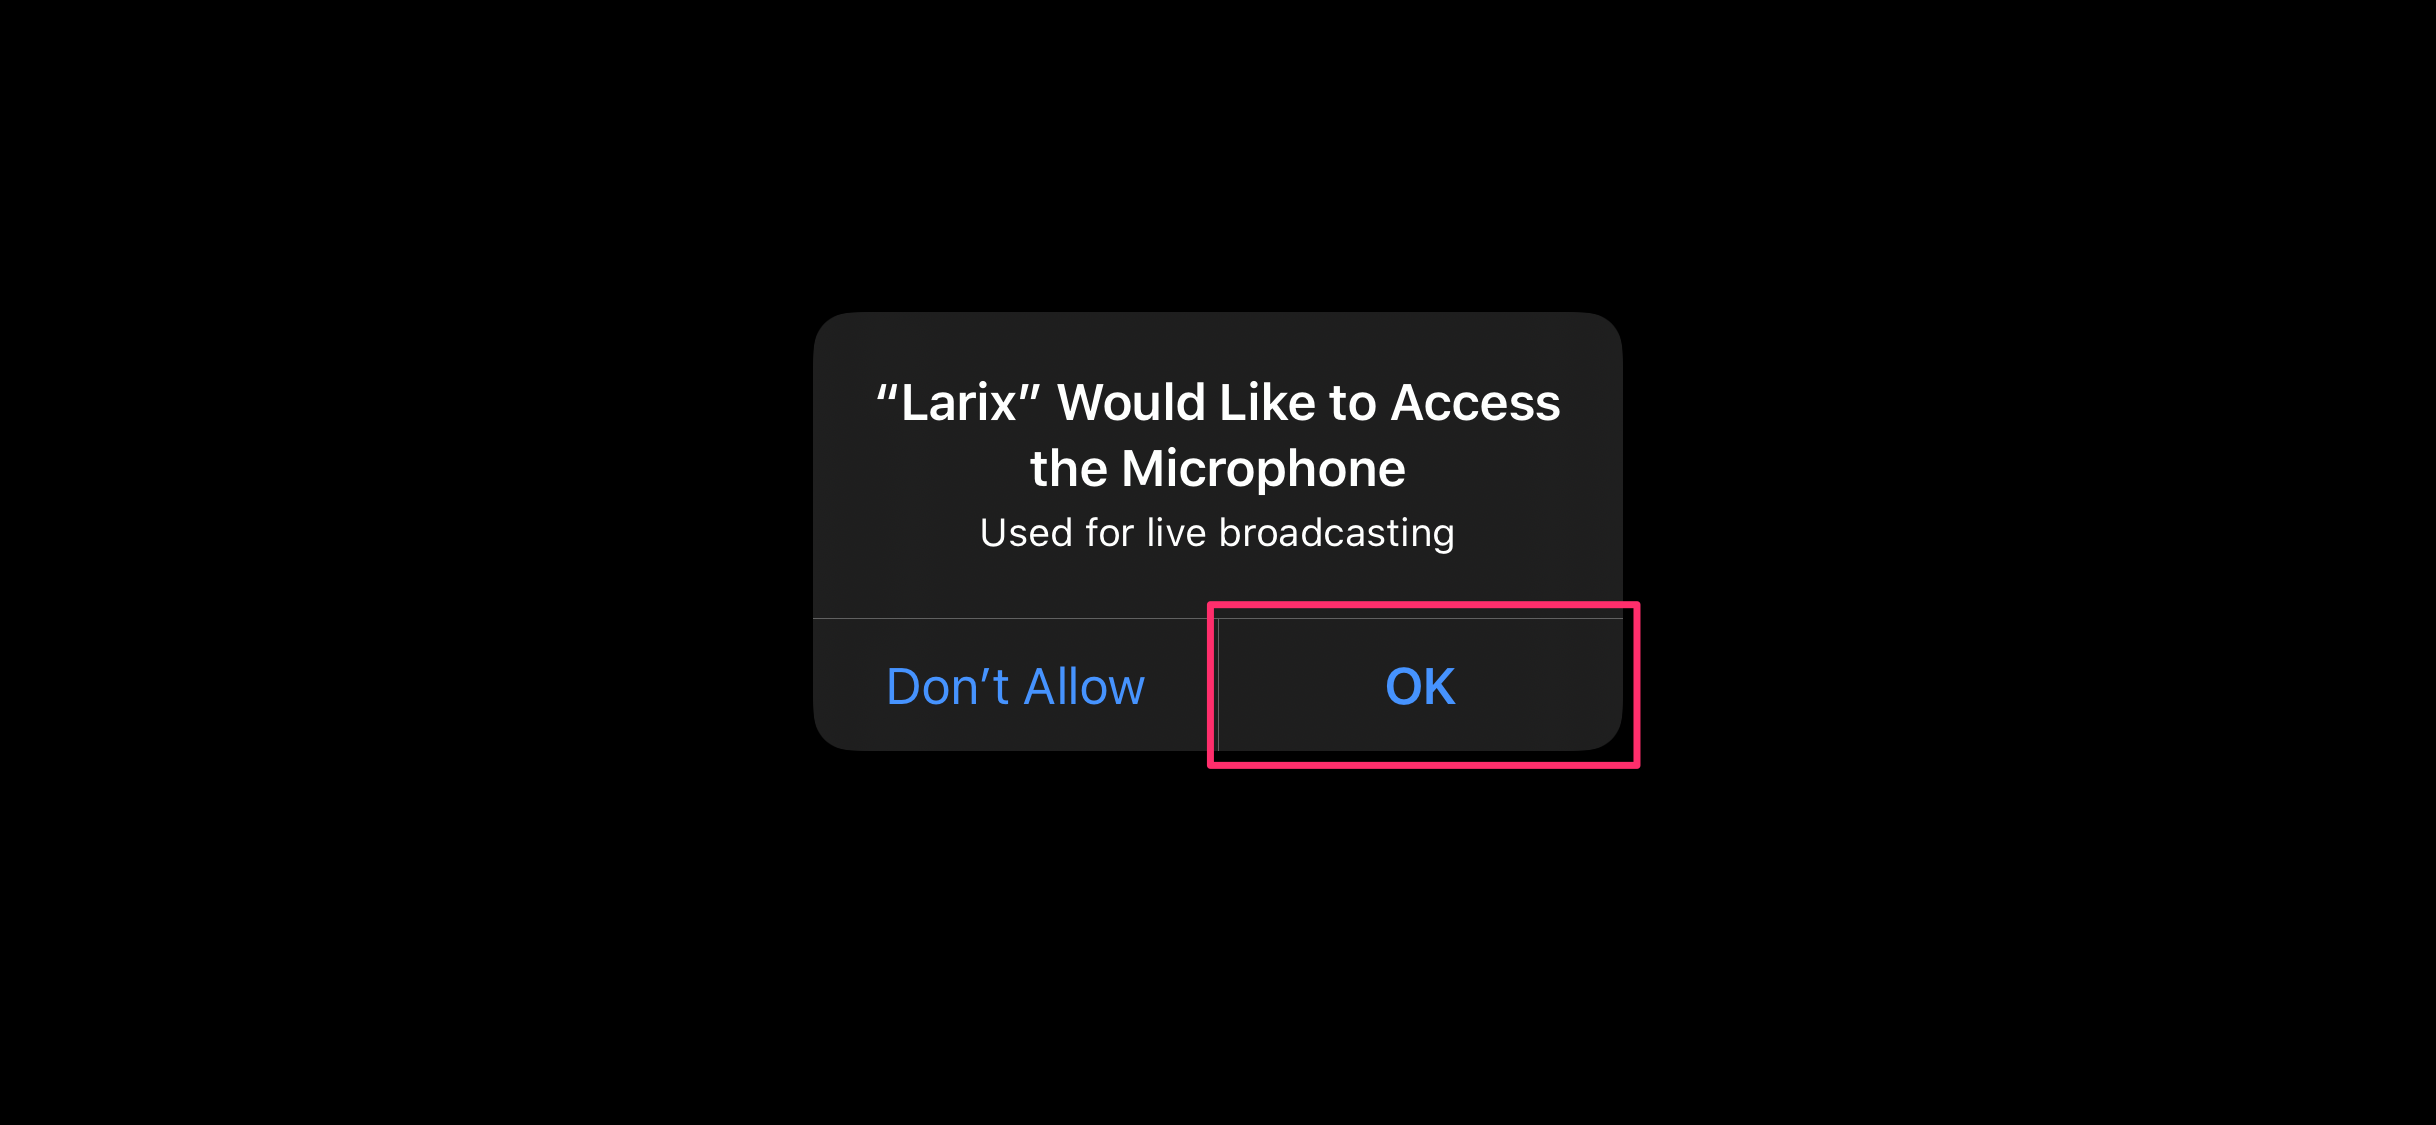Select the blue Don't Allow text
This screenshot has width=2436, height=1125.
click(x=1015, y=686)
